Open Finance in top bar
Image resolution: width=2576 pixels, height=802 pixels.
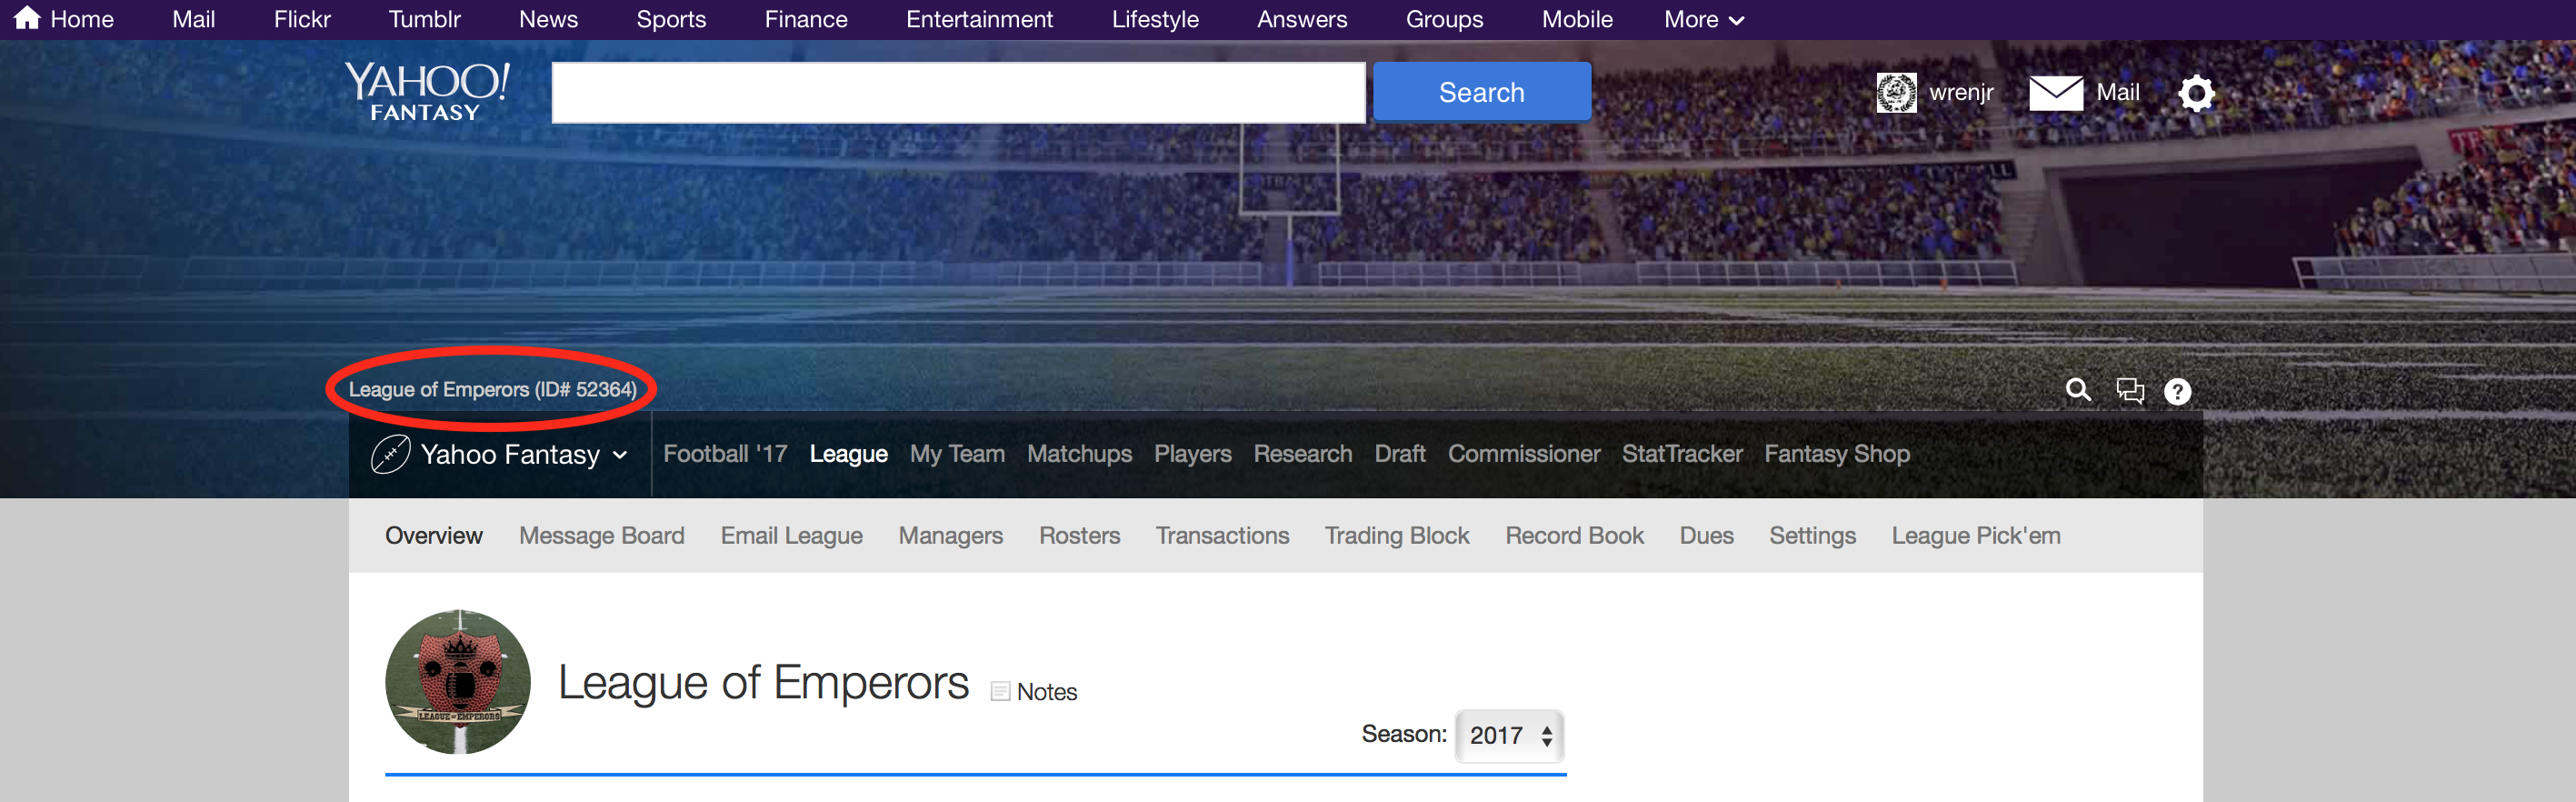click(x=806, y=19)
